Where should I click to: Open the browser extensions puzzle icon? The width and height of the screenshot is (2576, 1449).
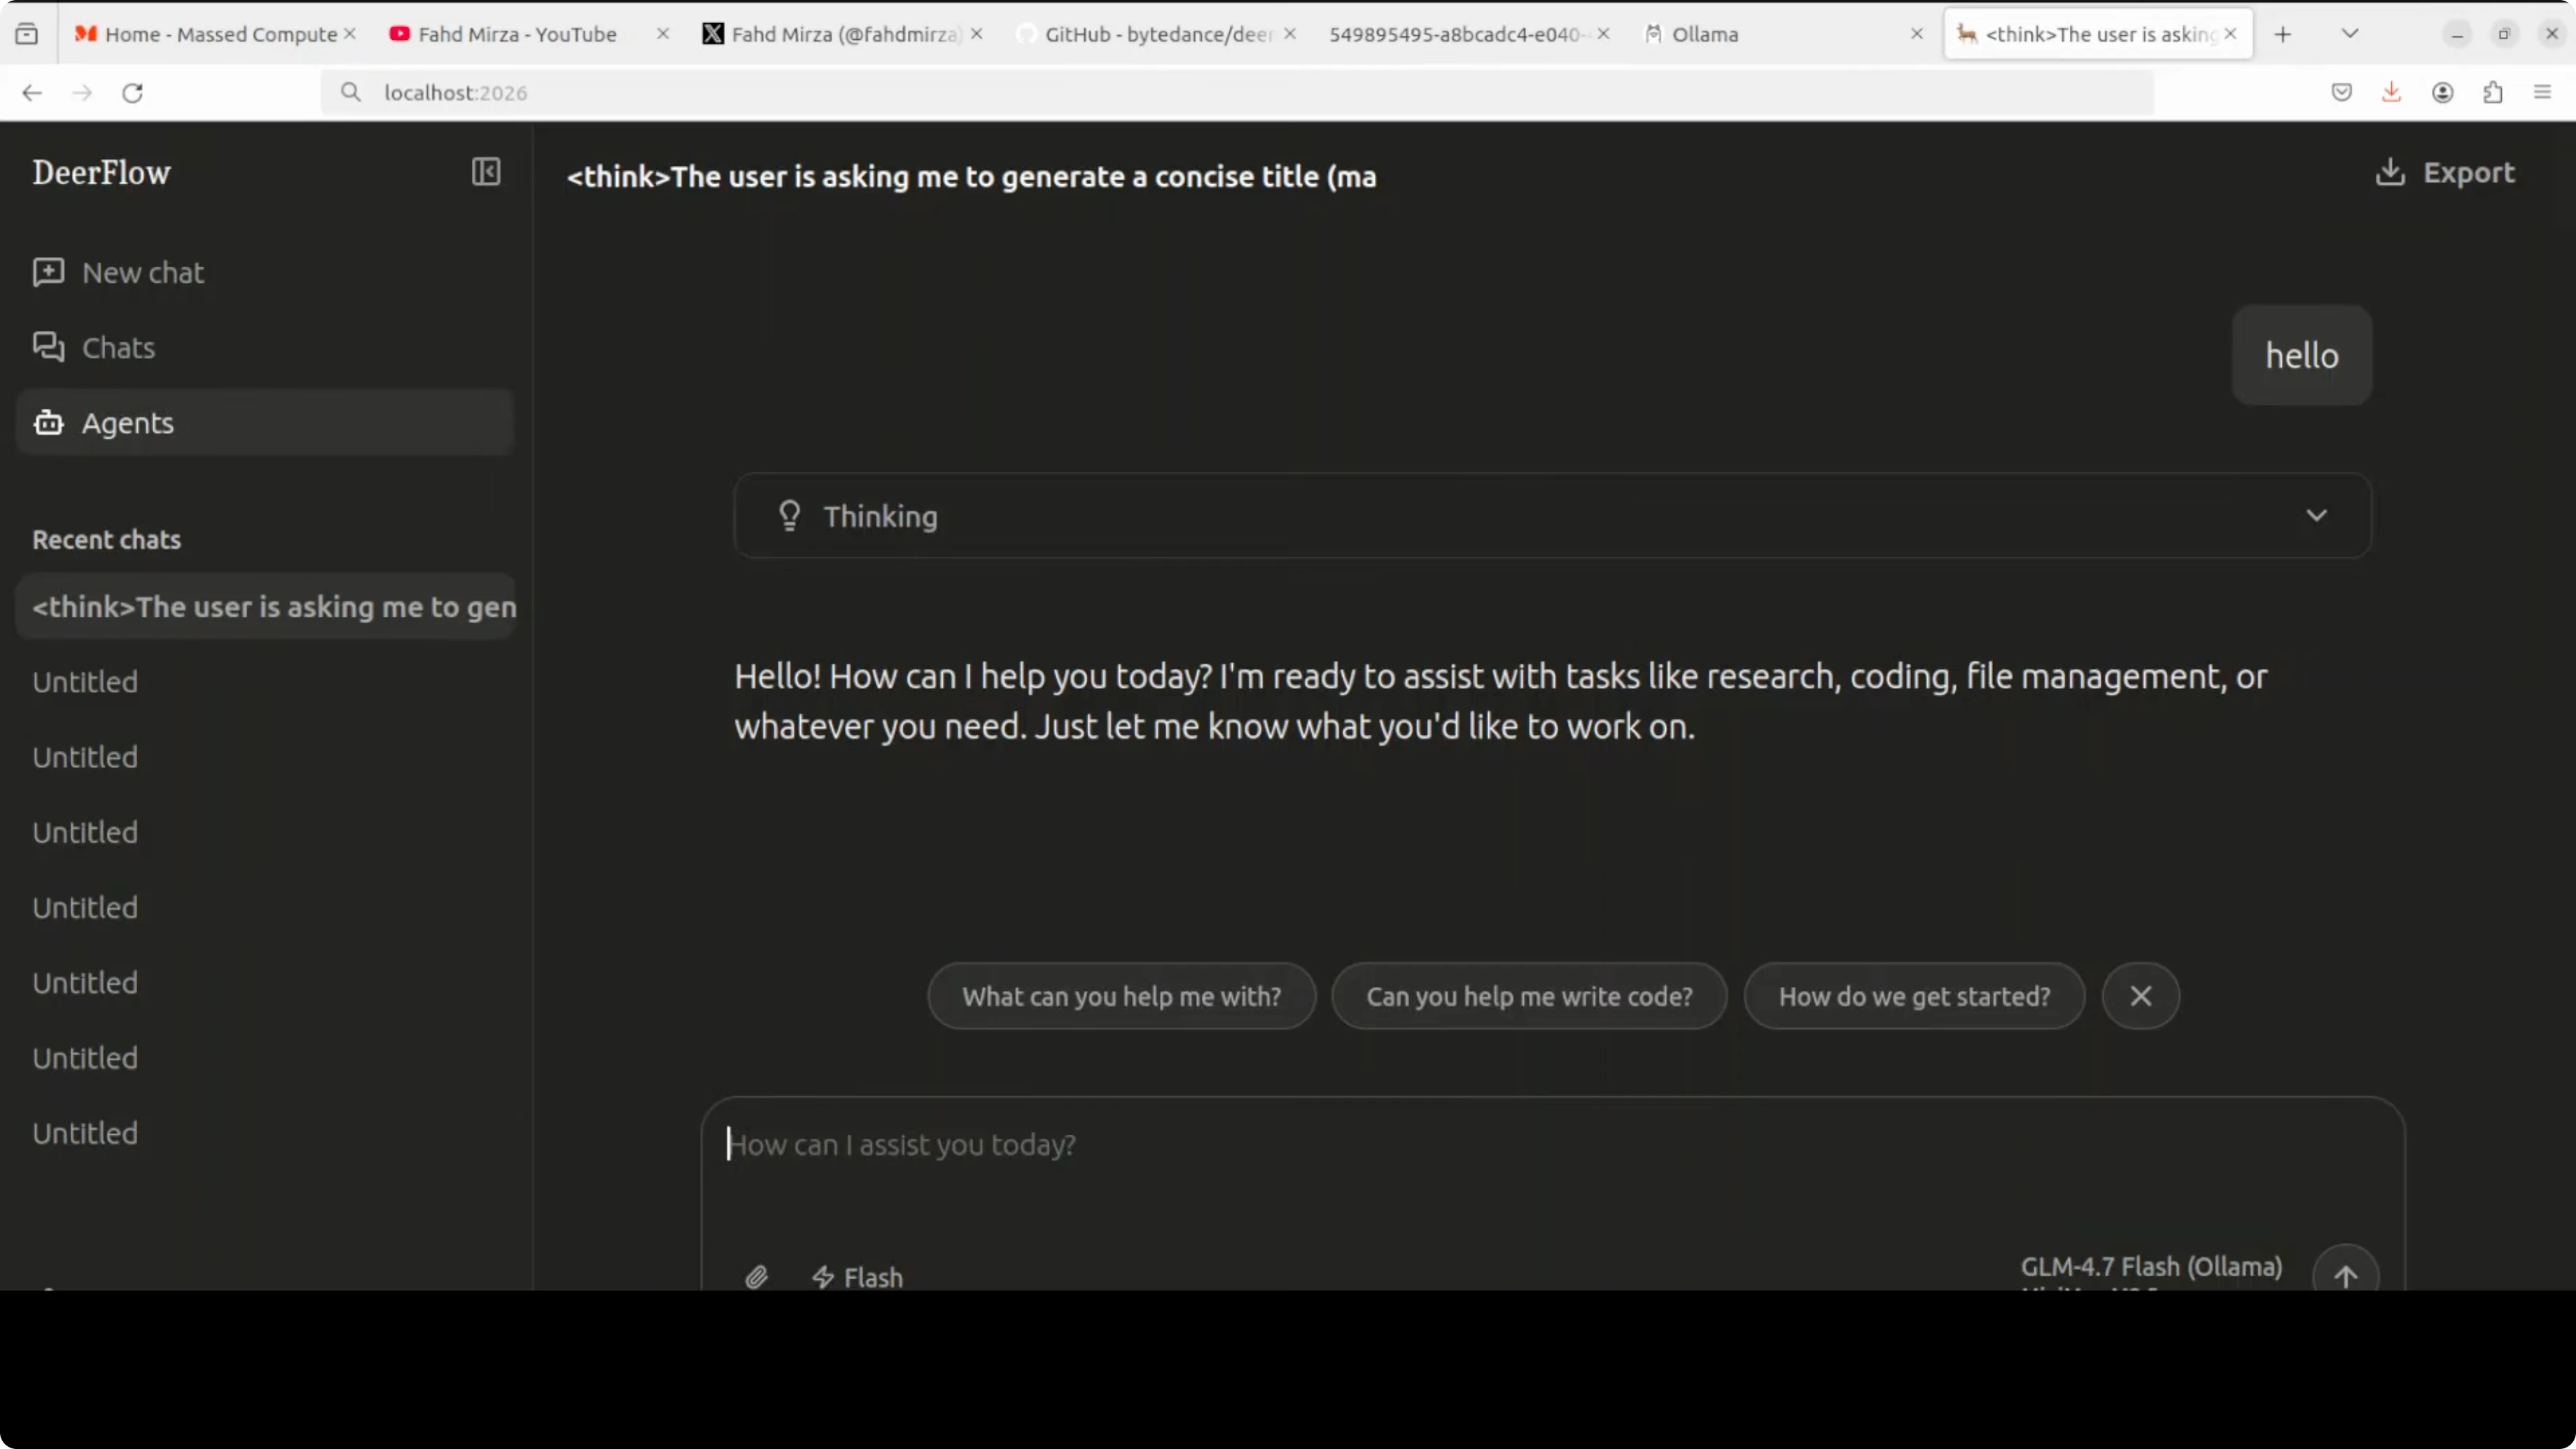[2493, 93]
